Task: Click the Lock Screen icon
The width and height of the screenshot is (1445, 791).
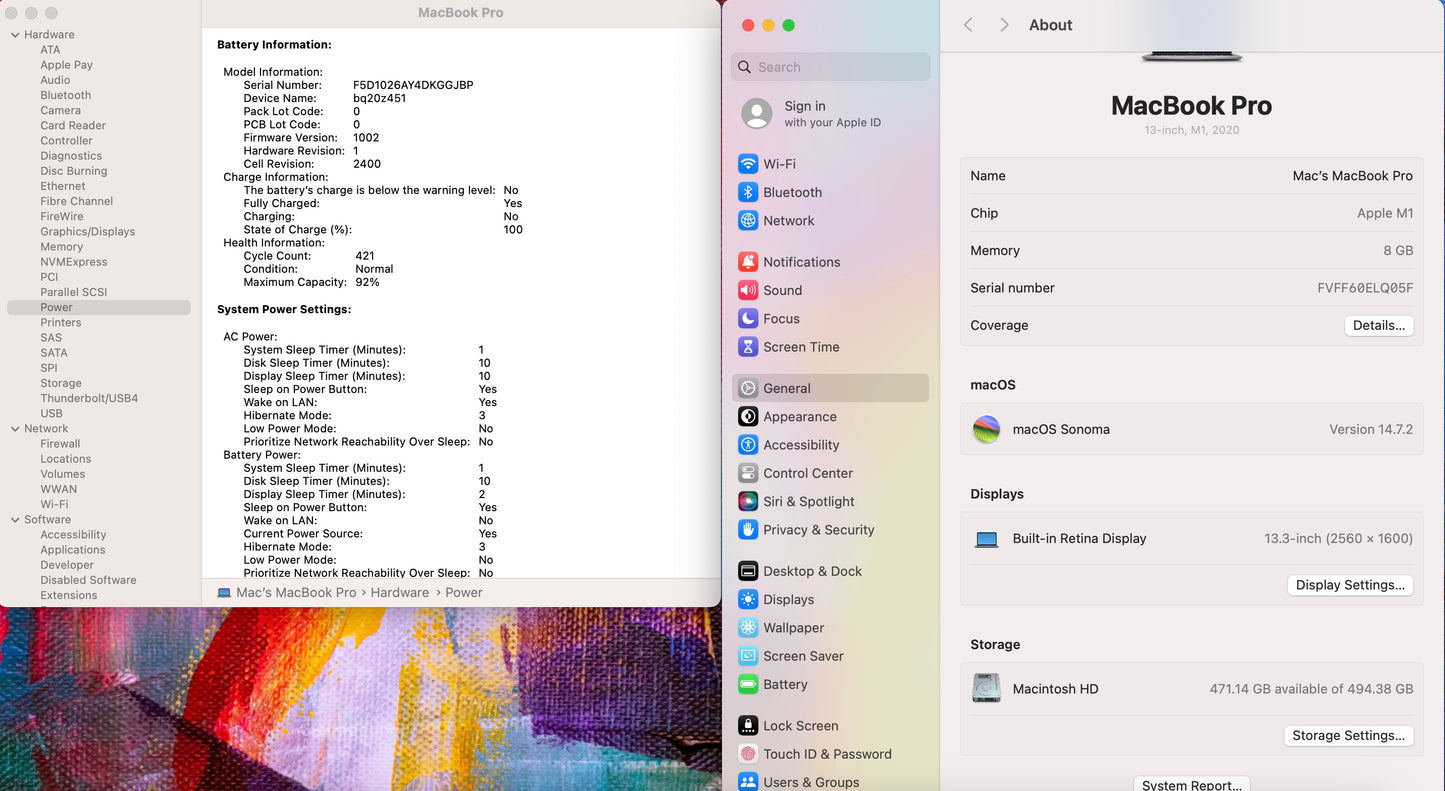Action: point(748,725)
